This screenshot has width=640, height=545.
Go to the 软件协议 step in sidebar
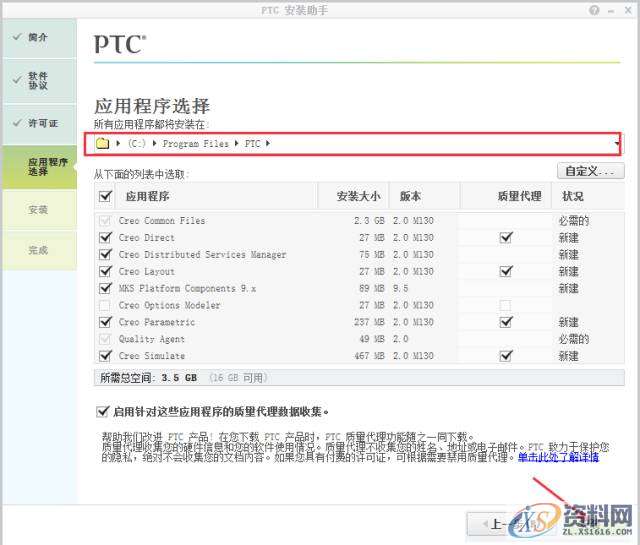pyautogui.click(x=39, y=81)
